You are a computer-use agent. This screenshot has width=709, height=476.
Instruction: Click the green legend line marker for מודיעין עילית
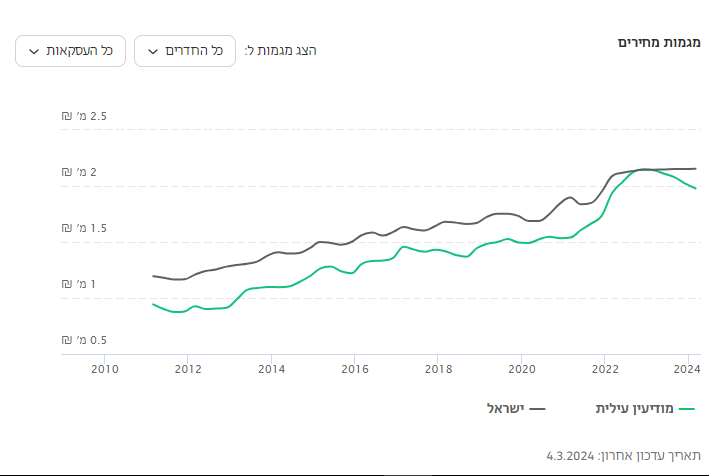coord(685,409)
